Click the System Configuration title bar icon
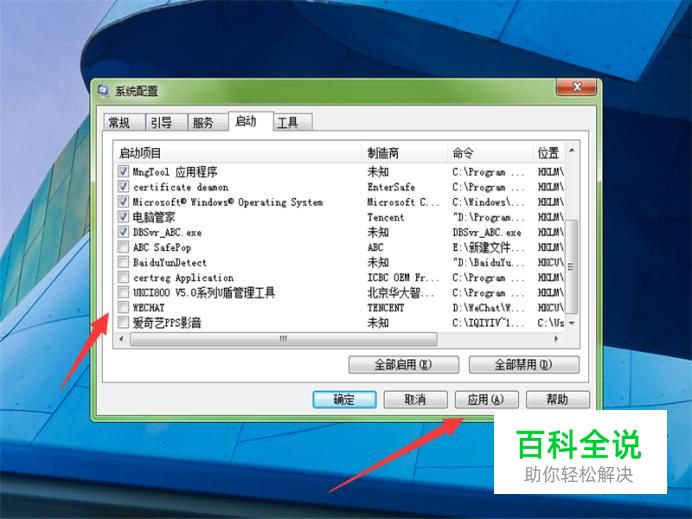Viewport: 692px width, 519px height. pos(103,91)
